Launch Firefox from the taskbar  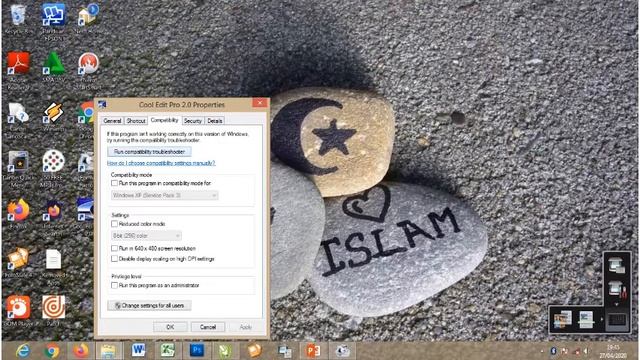(81, 351)
